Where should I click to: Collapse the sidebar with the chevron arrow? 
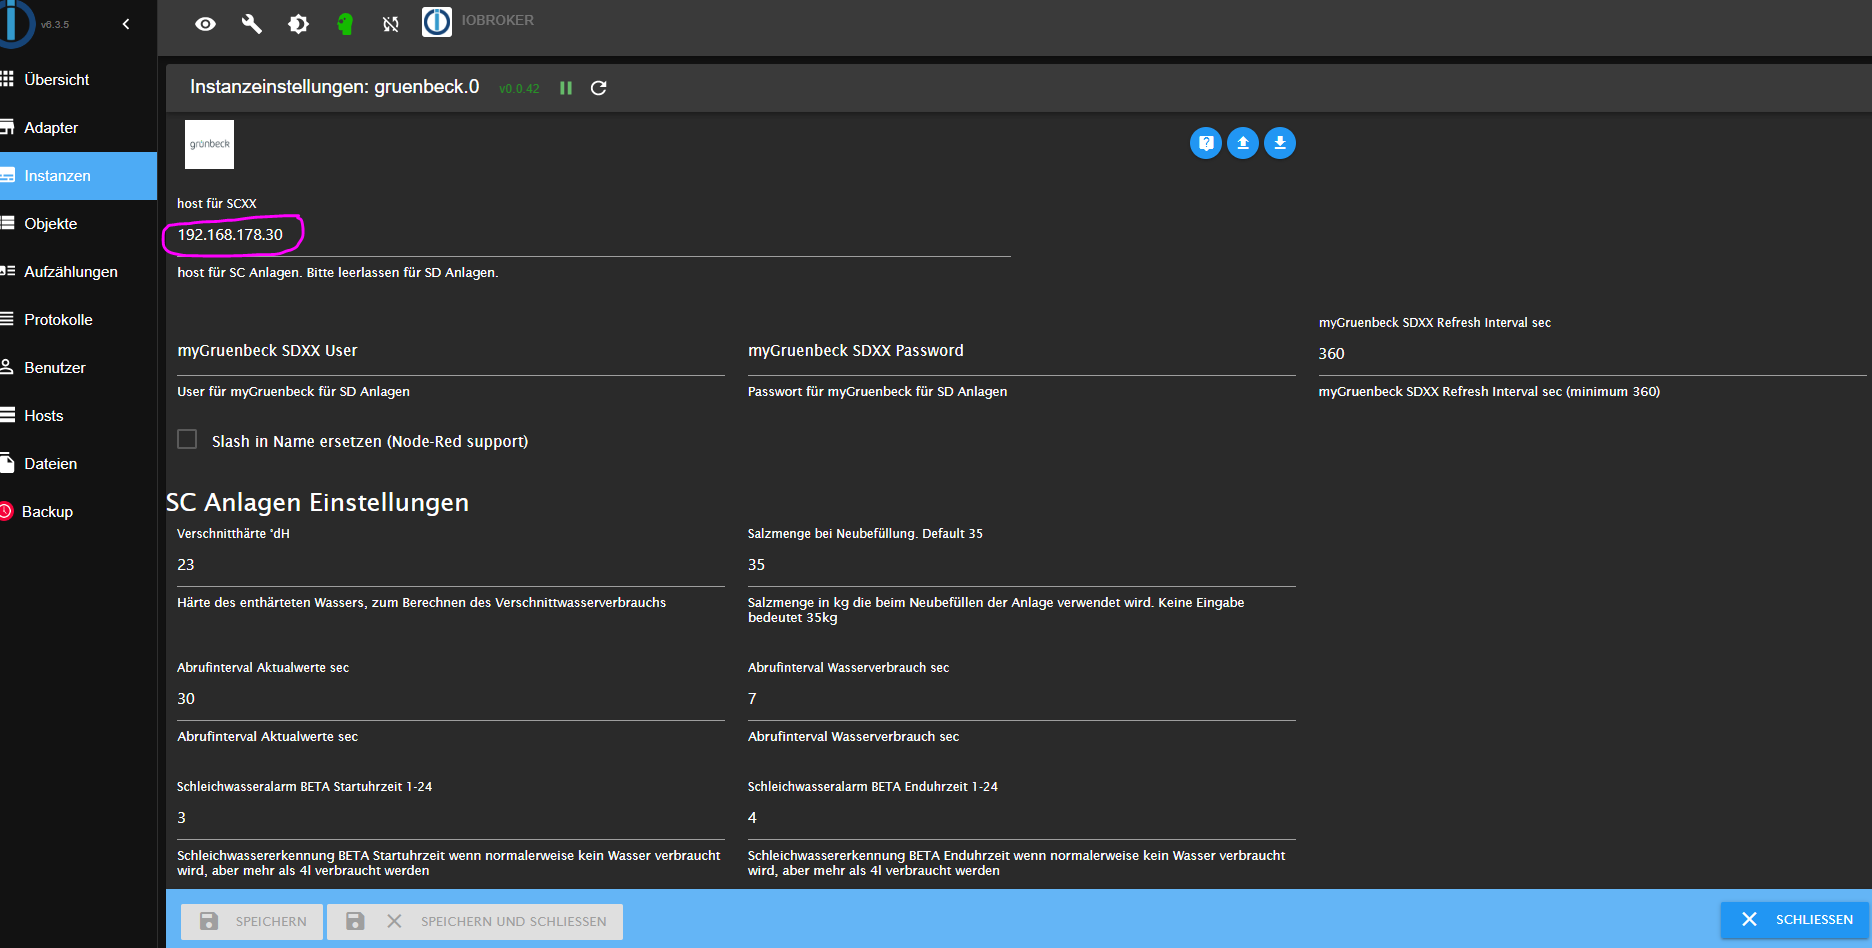pyautogui.click(x=126, y=24)
